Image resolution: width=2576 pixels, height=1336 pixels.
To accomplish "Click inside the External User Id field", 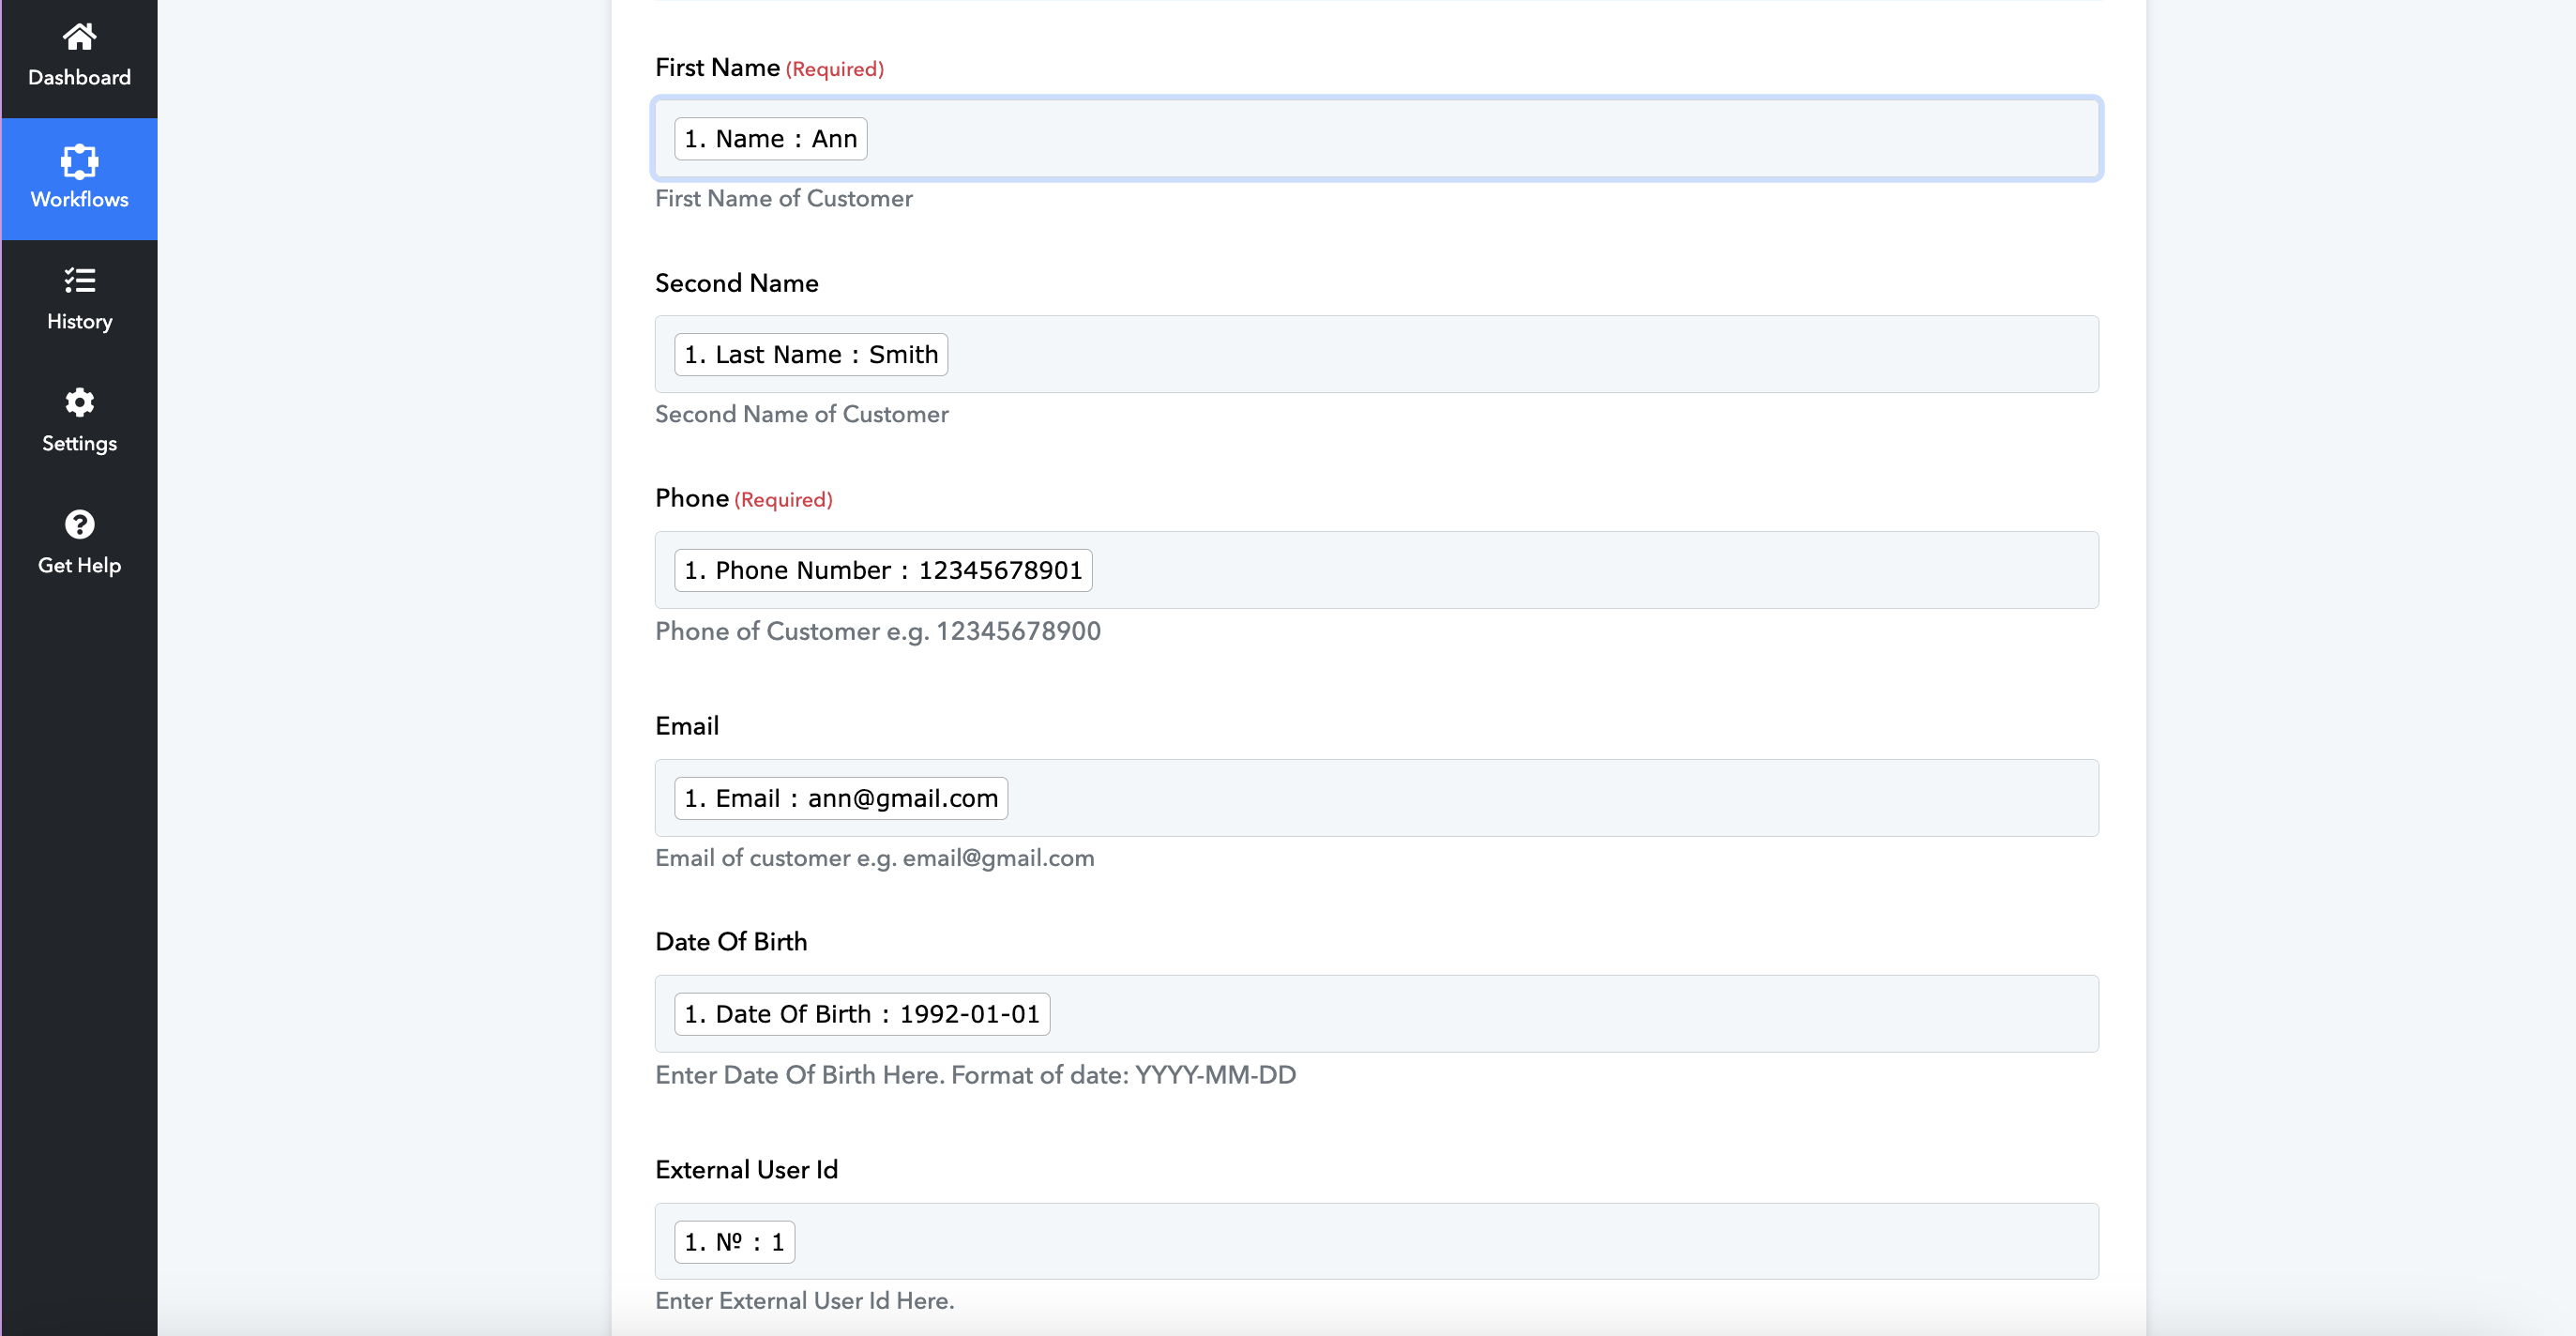I will coord(1440,1242).
